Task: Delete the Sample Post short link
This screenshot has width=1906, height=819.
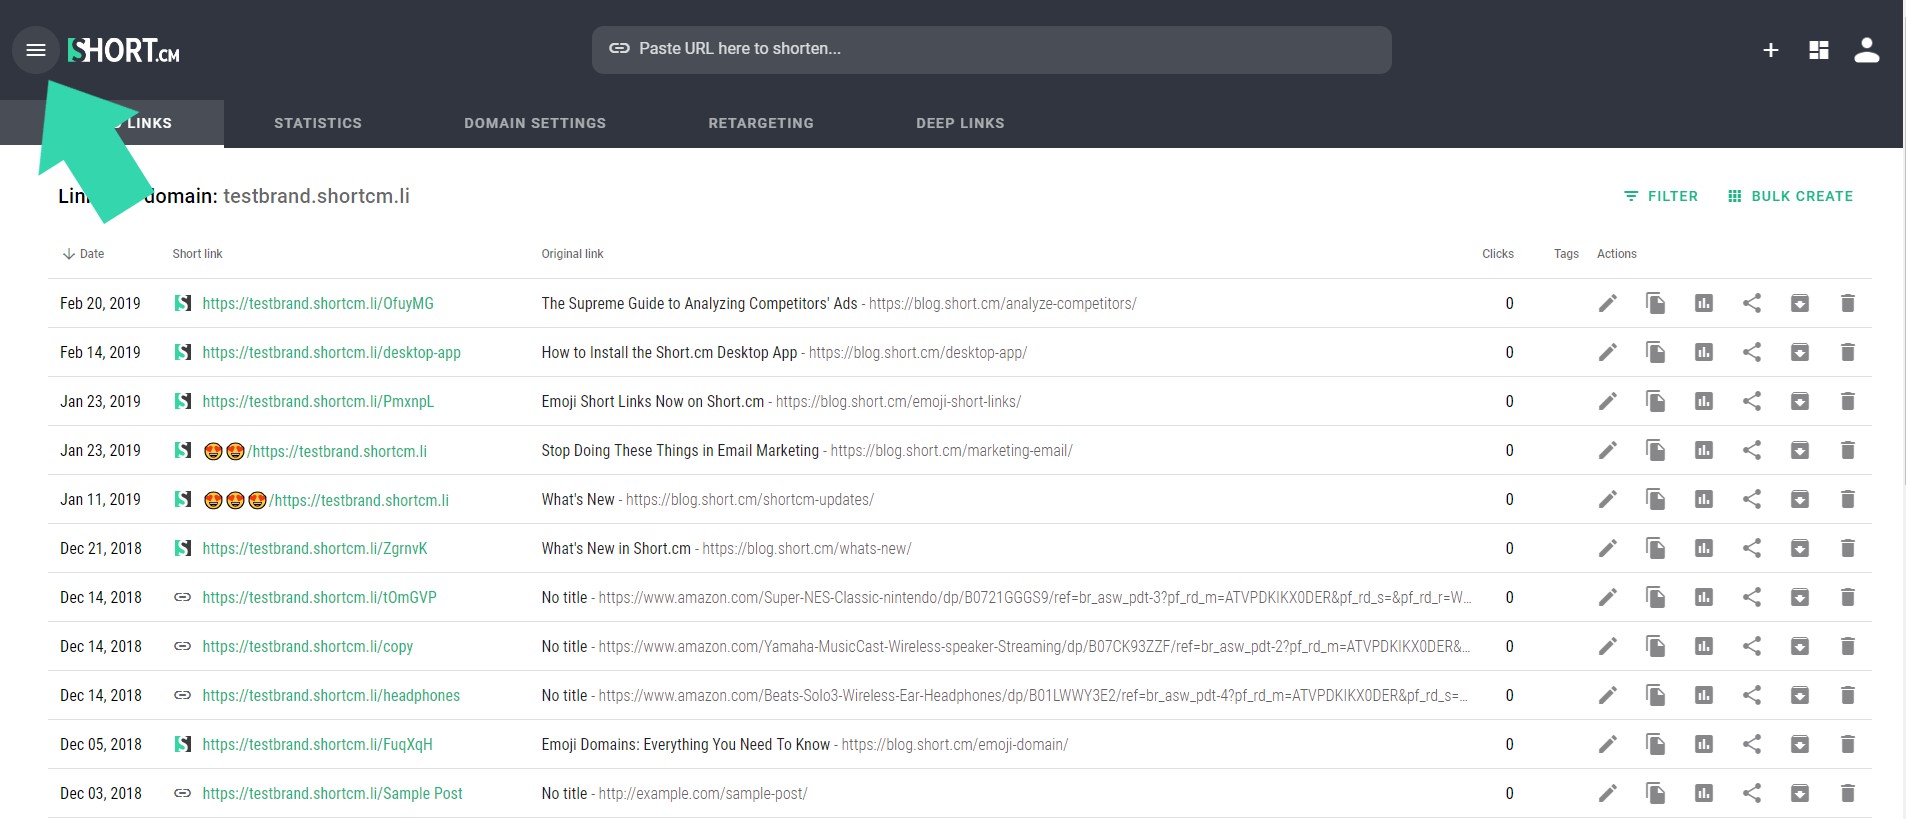Action: pyautogui.click(x=1847, y=793)
